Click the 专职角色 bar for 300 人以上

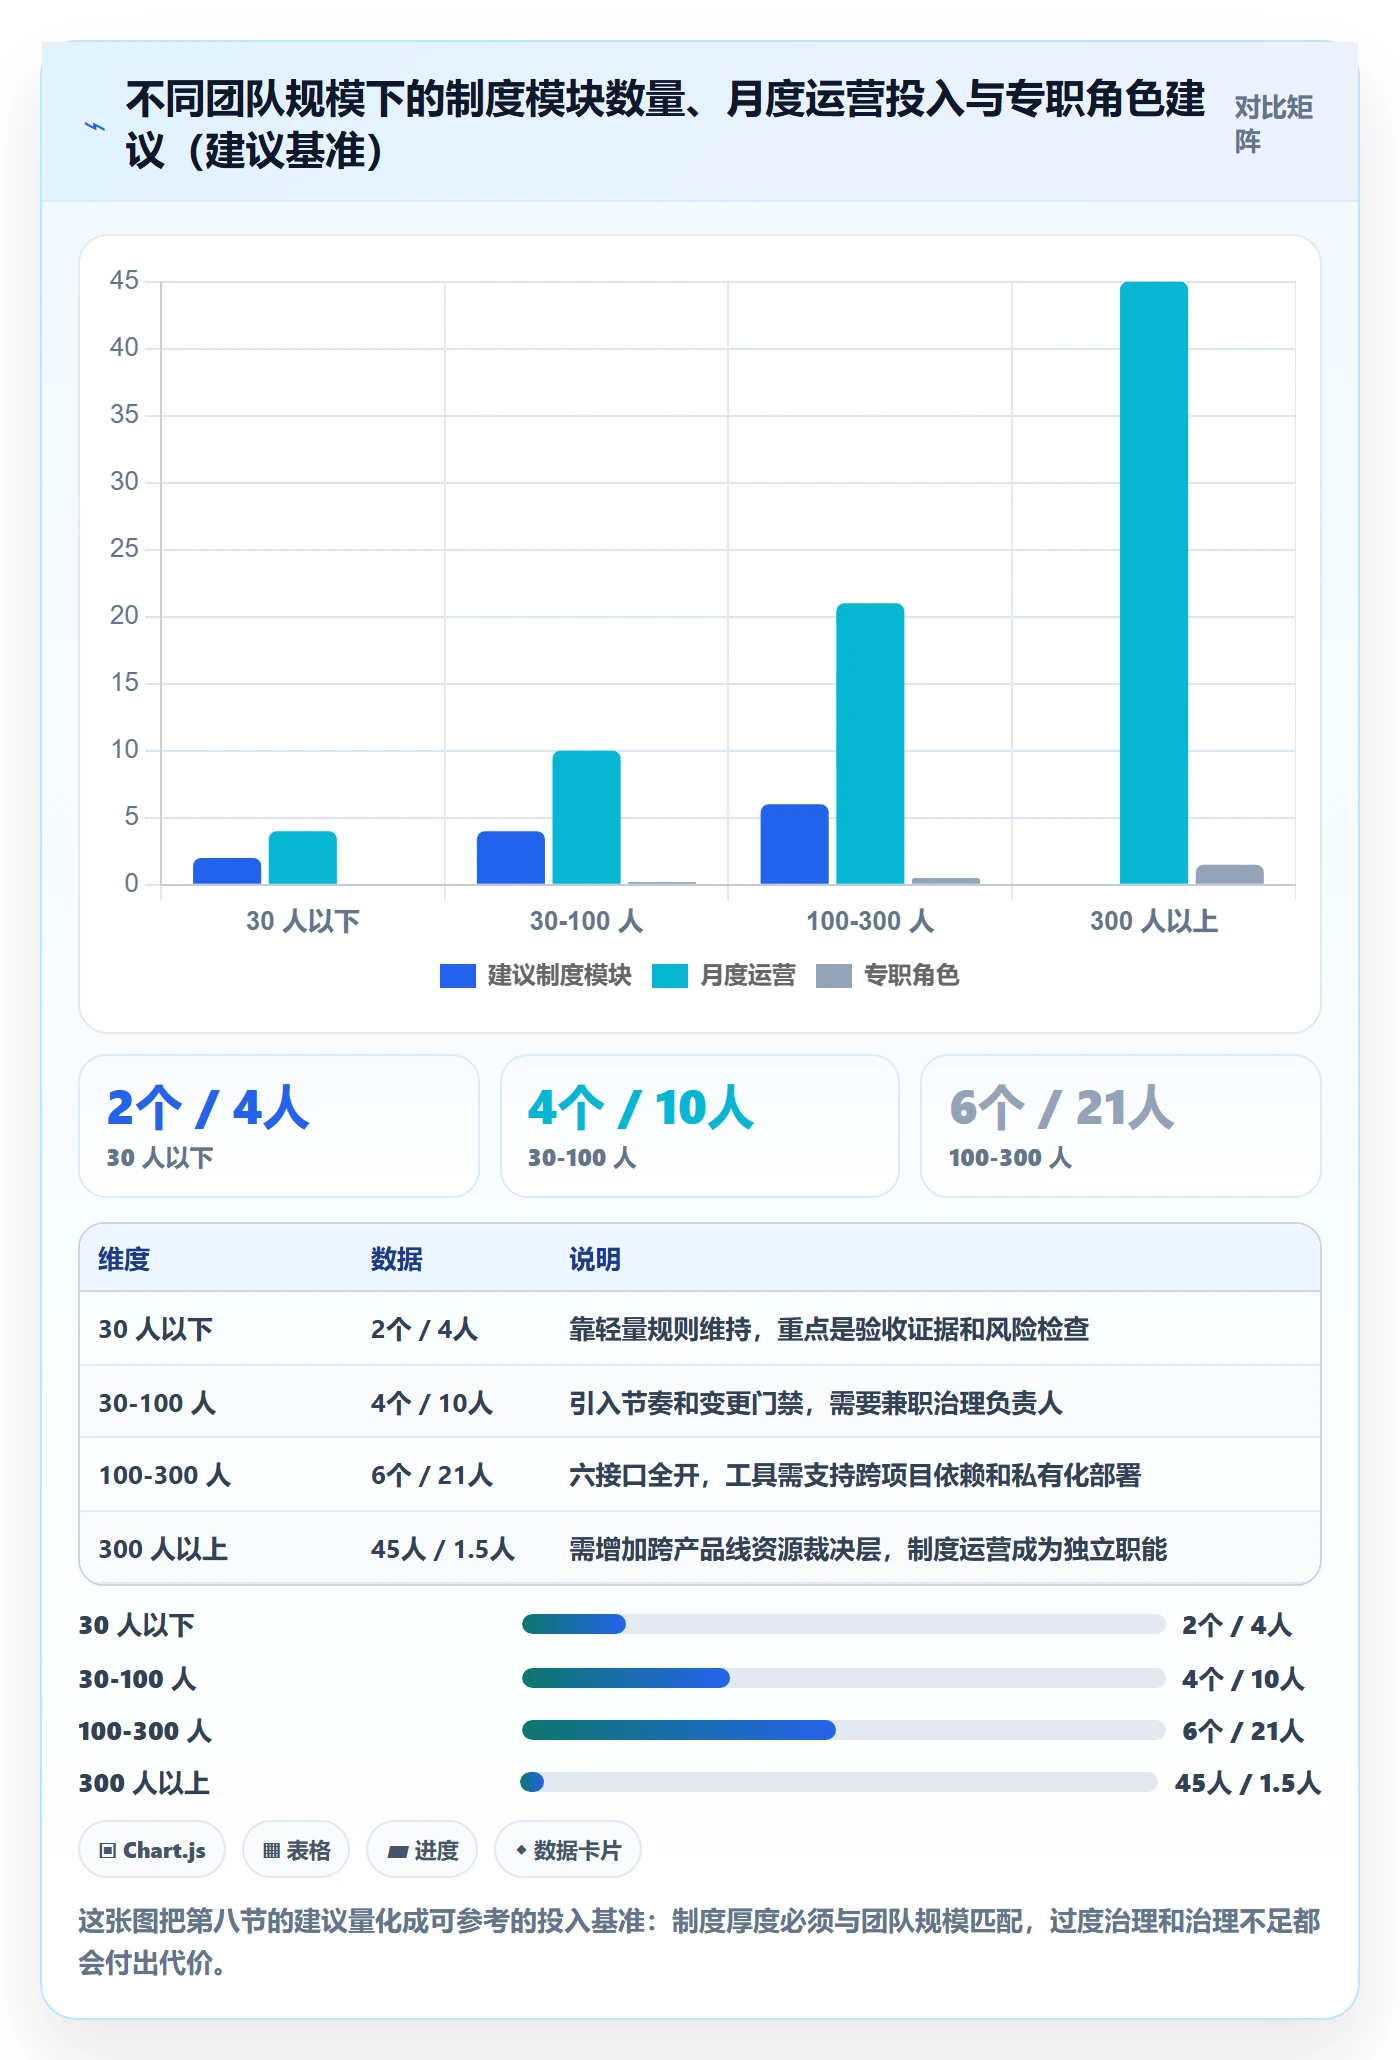tap(1230, 874)
